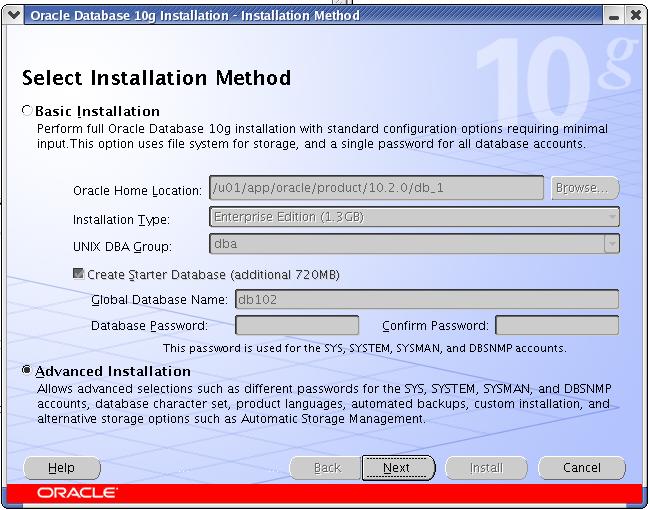This screenshot has width=650, height=510.
Task: Open the Installation Type dropdown
Action: (x=414, y=218)
